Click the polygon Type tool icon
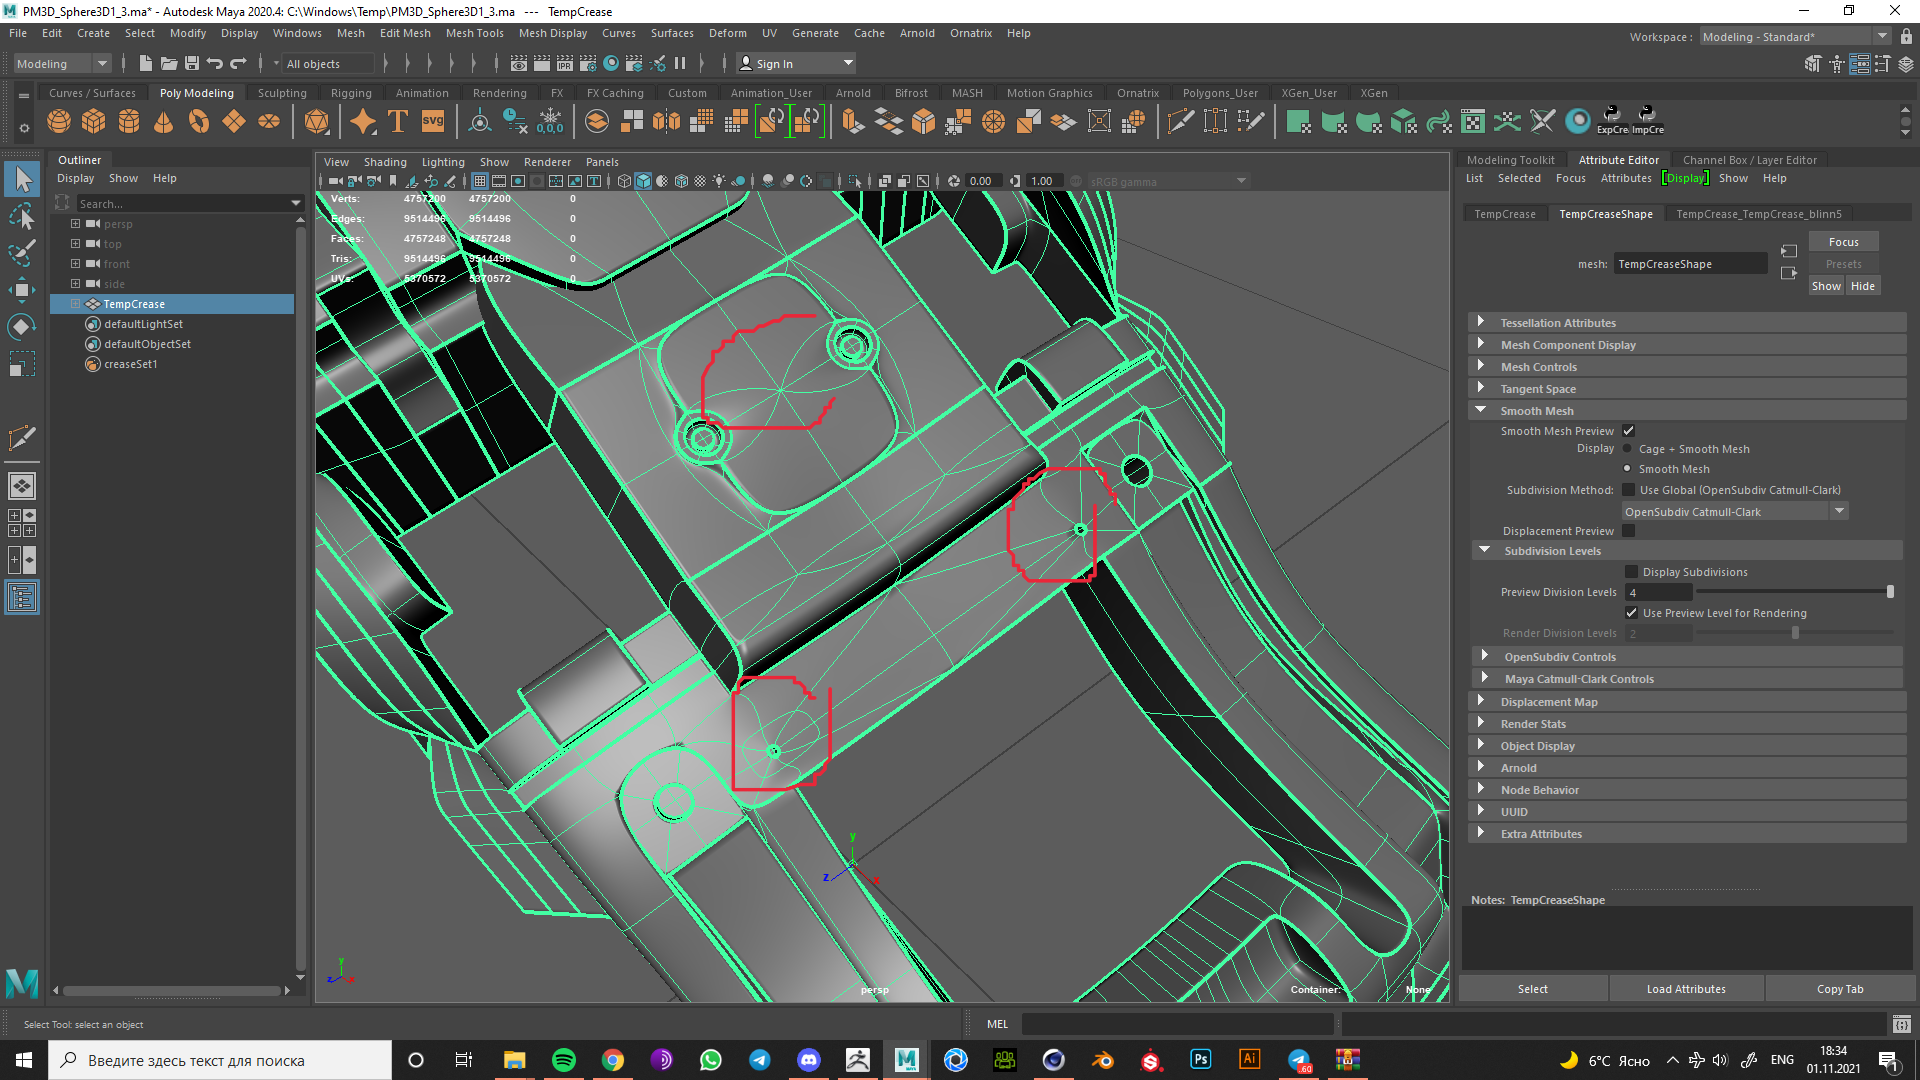 (x=397, y=122)
